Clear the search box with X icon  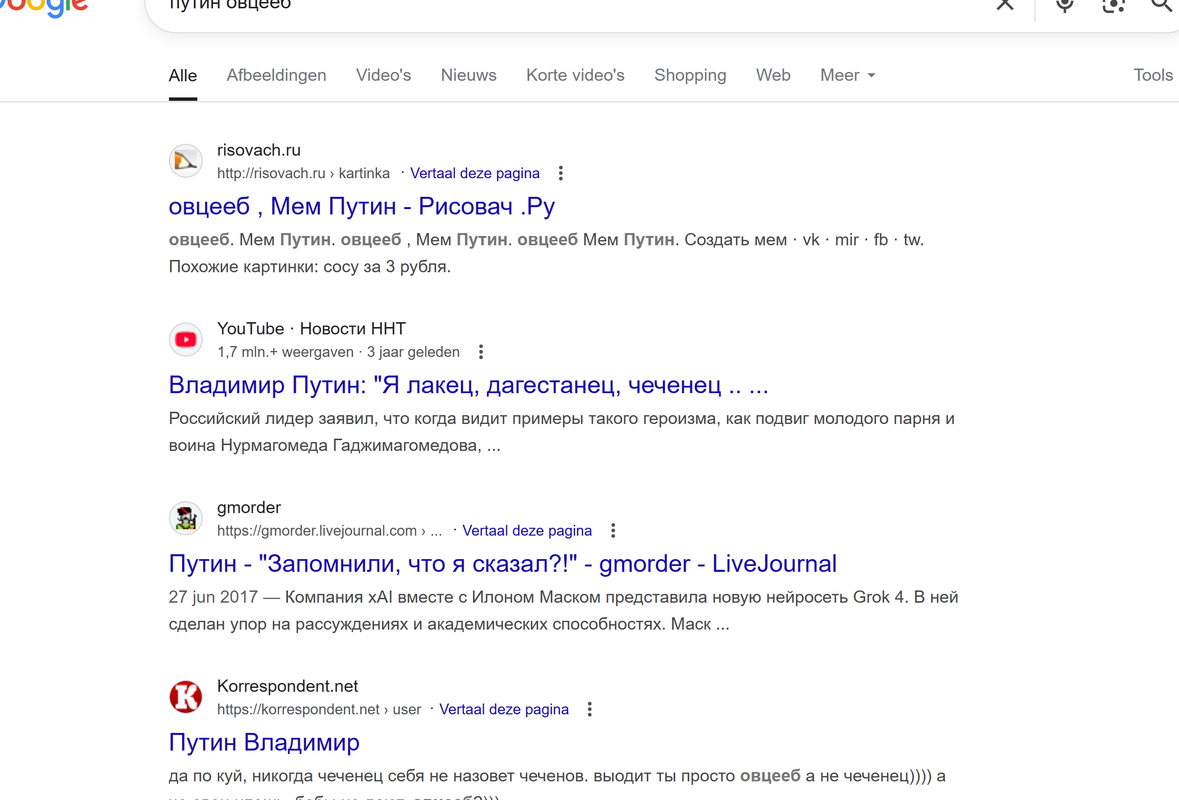coord(1005,5)
